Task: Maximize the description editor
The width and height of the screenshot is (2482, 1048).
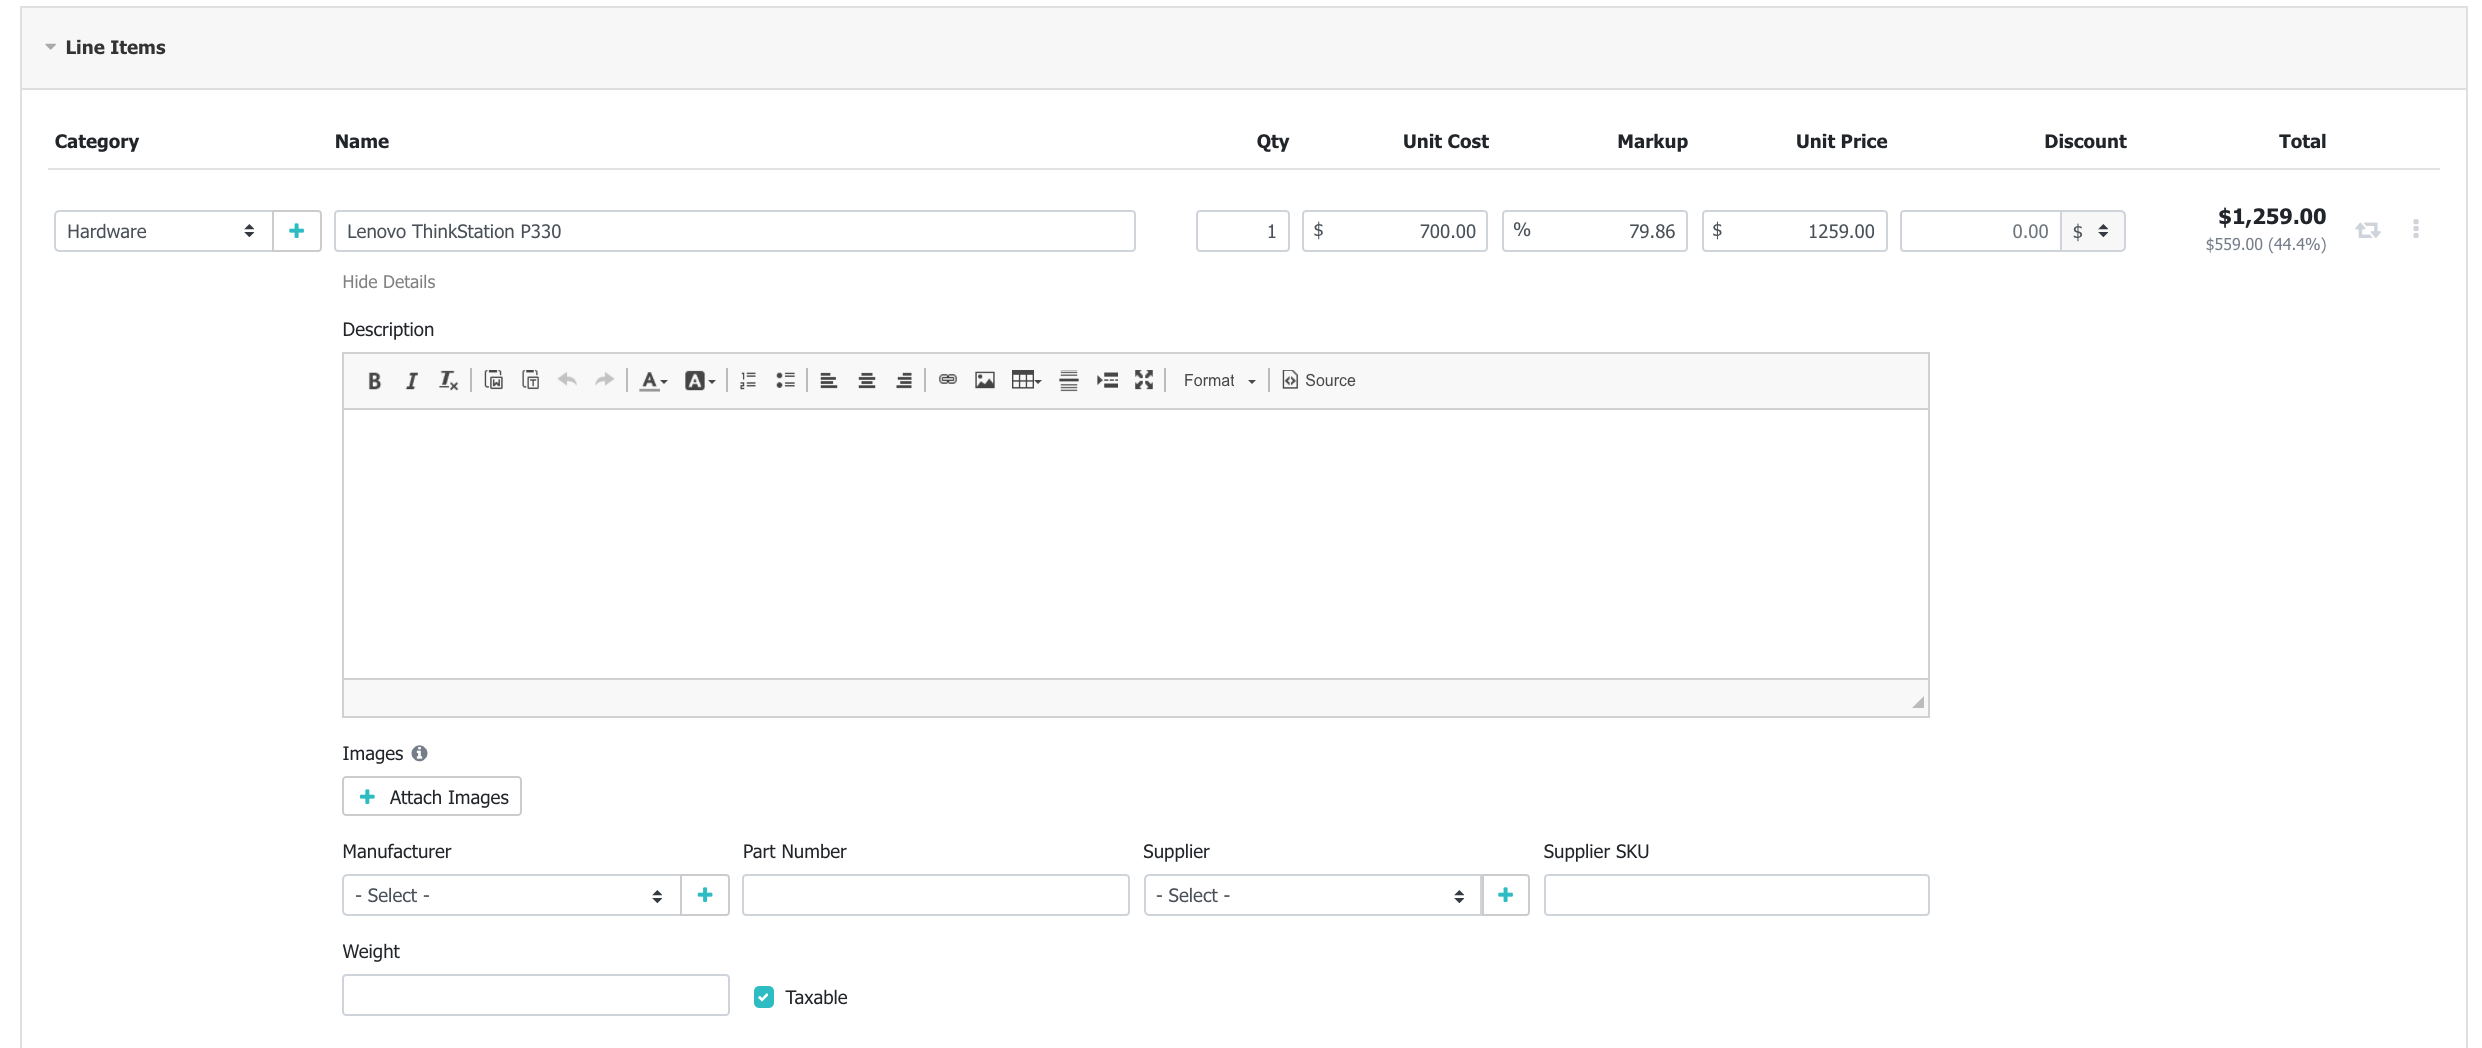Action: [1144, 380]
